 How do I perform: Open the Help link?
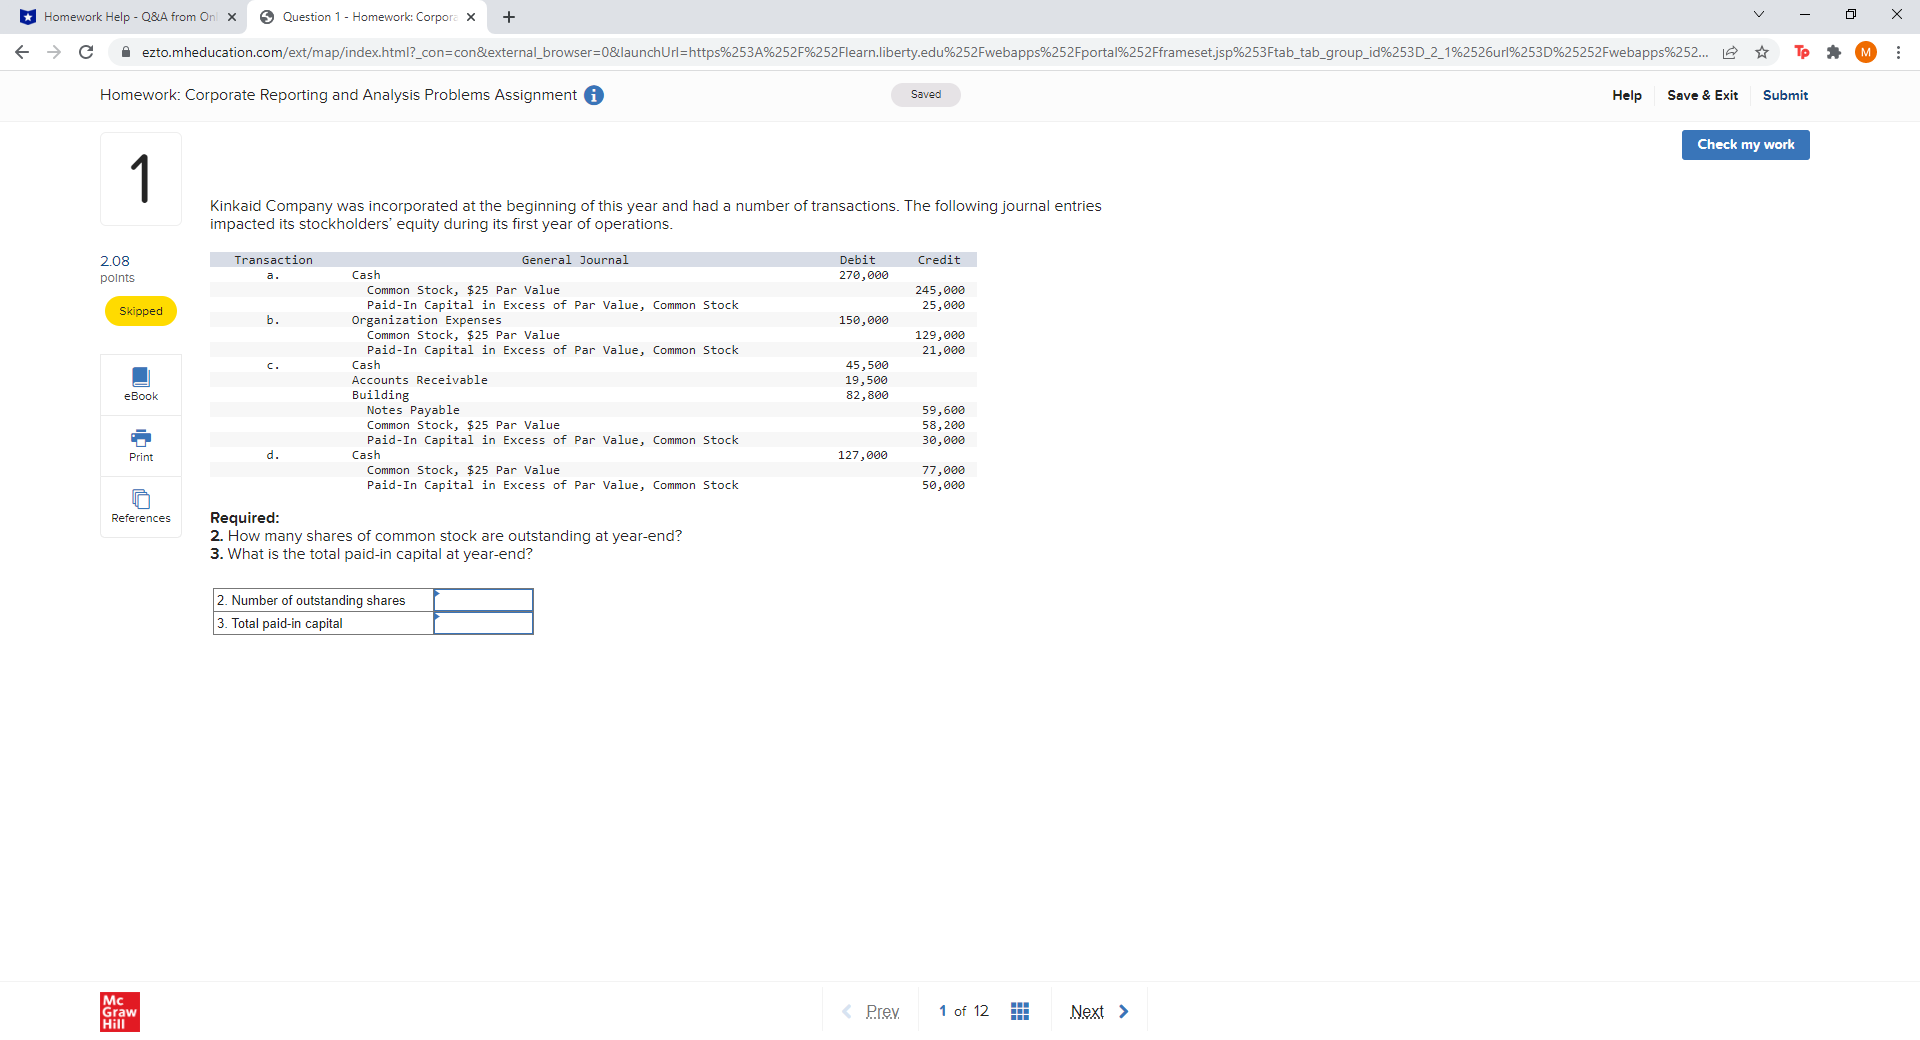click(1627, 95)
